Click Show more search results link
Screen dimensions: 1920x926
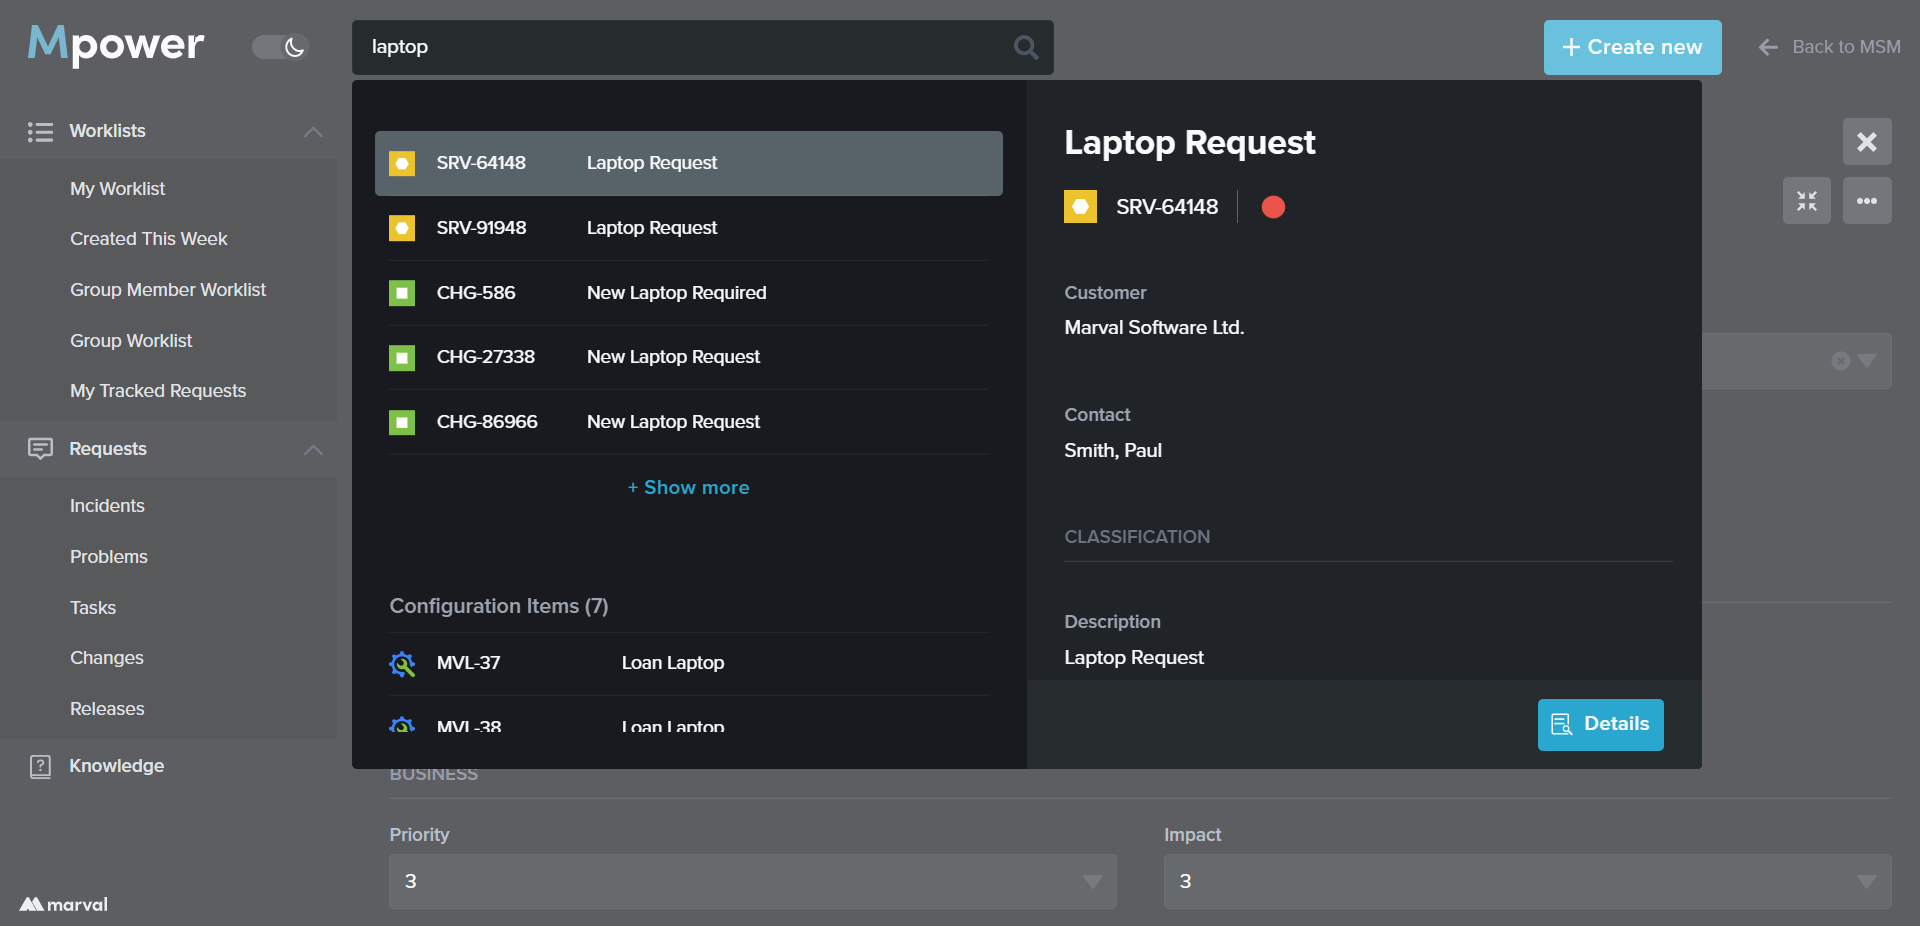(x=688, y=488)
